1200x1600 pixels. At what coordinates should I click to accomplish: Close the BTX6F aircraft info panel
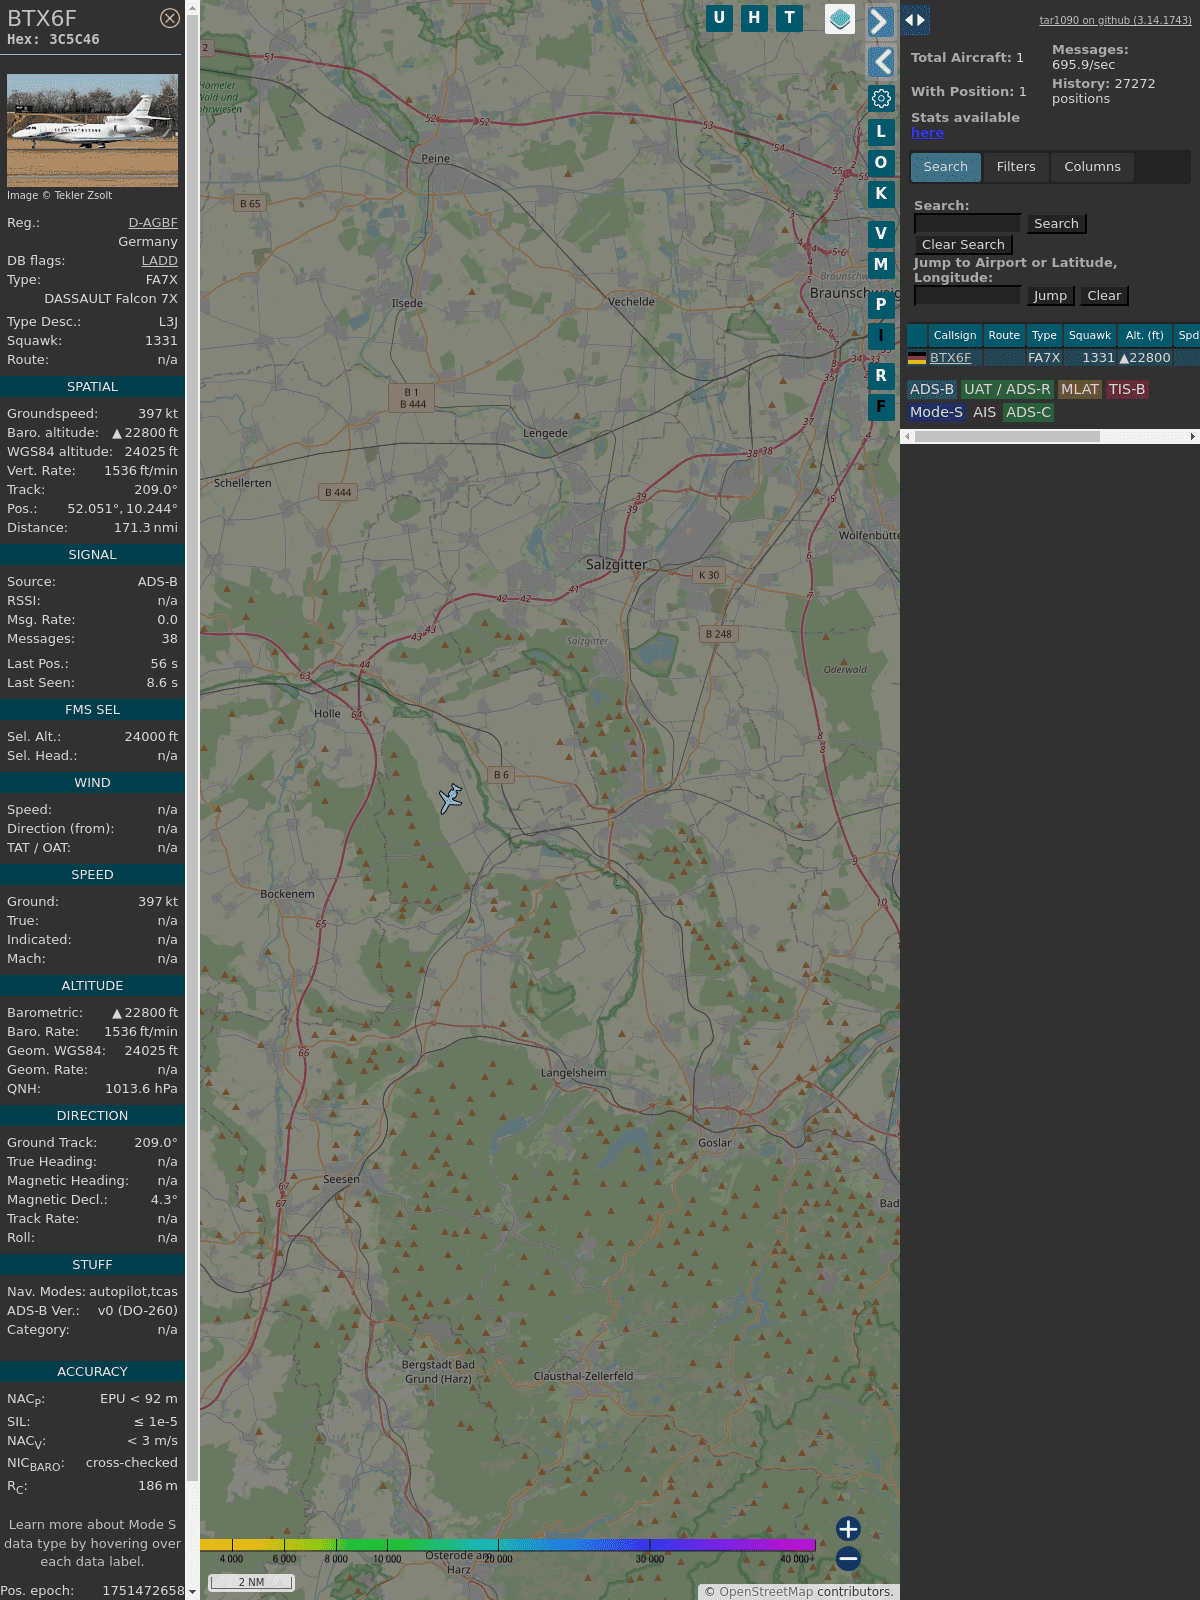[170, 18]
